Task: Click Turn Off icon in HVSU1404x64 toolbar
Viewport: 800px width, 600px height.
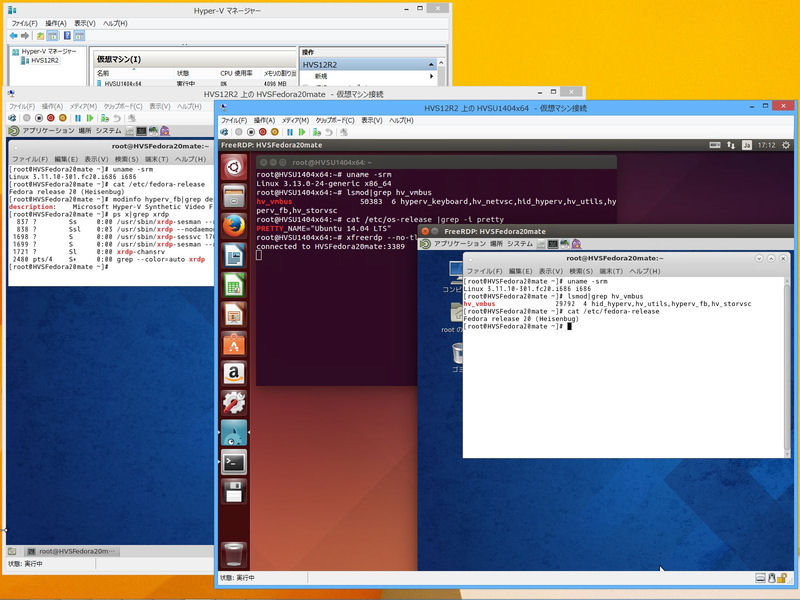Action: coord(251,132)
